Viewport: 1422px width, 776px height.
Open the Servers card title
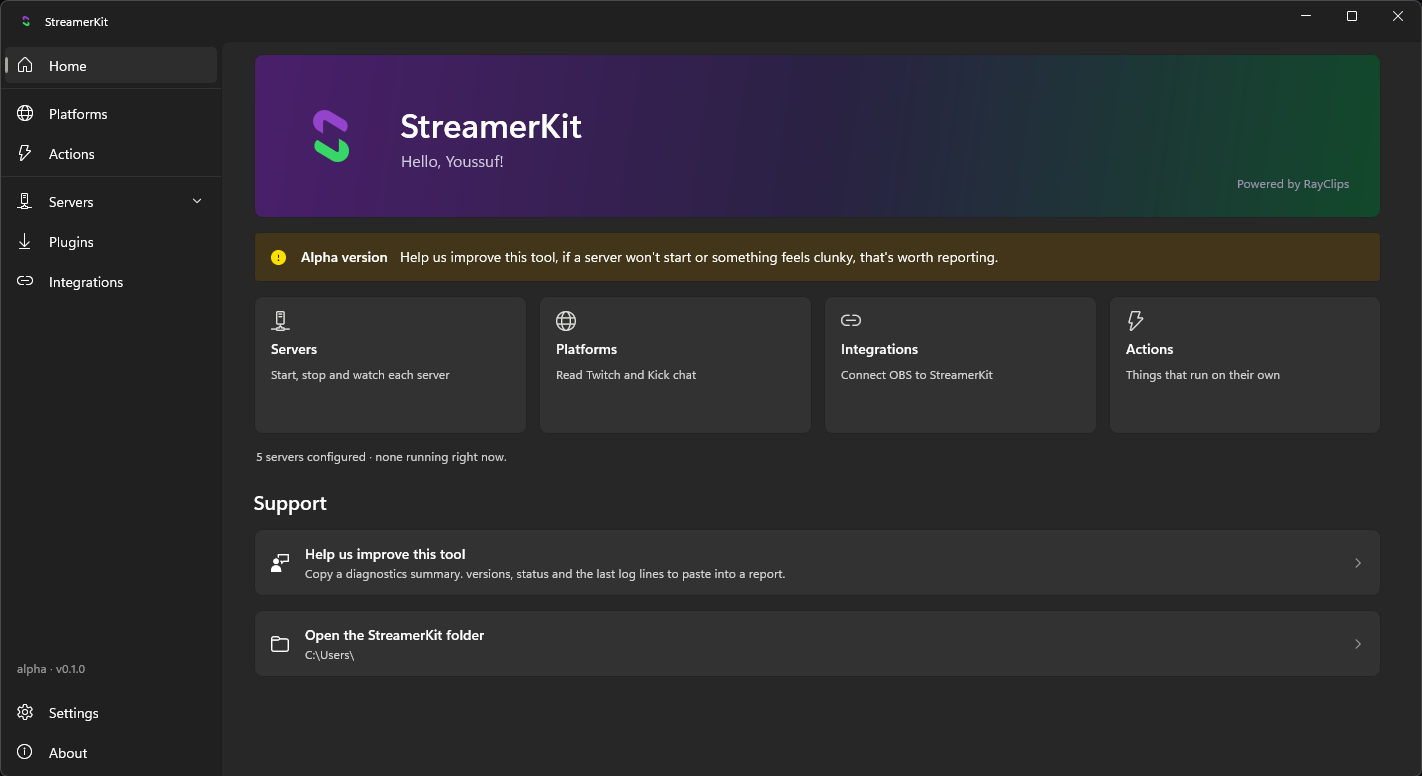click(294, 349)
